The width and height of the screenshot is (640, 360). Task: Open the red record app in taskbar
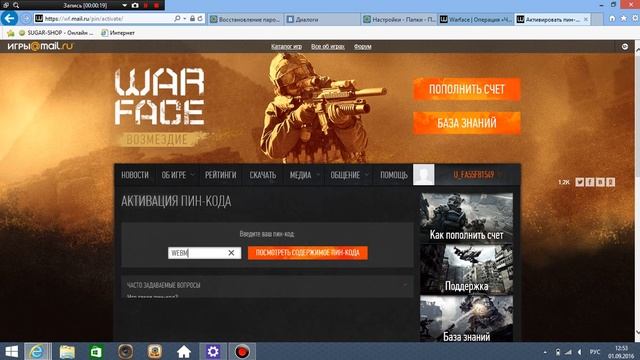(x=242, y=351)
